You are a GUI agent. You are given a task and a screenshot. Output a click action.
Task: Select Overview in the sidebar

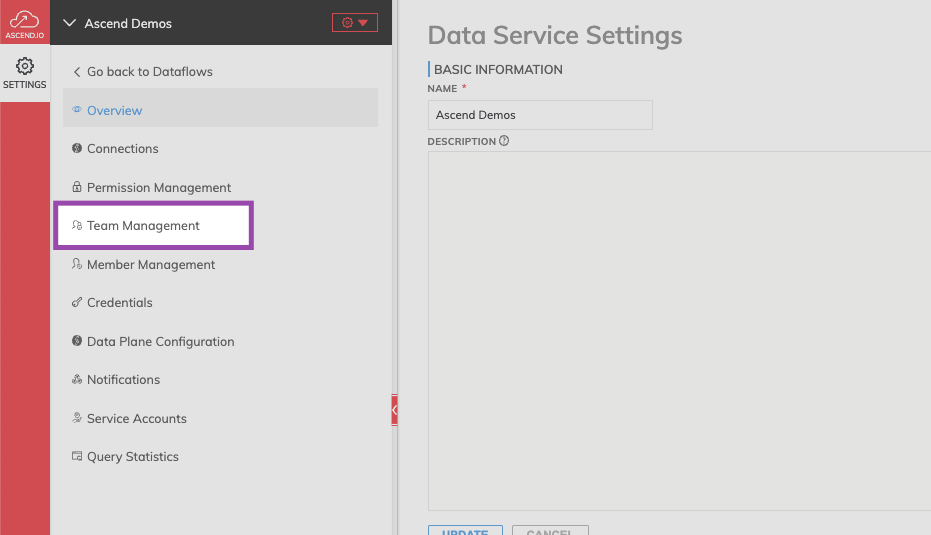coord(220,107)
